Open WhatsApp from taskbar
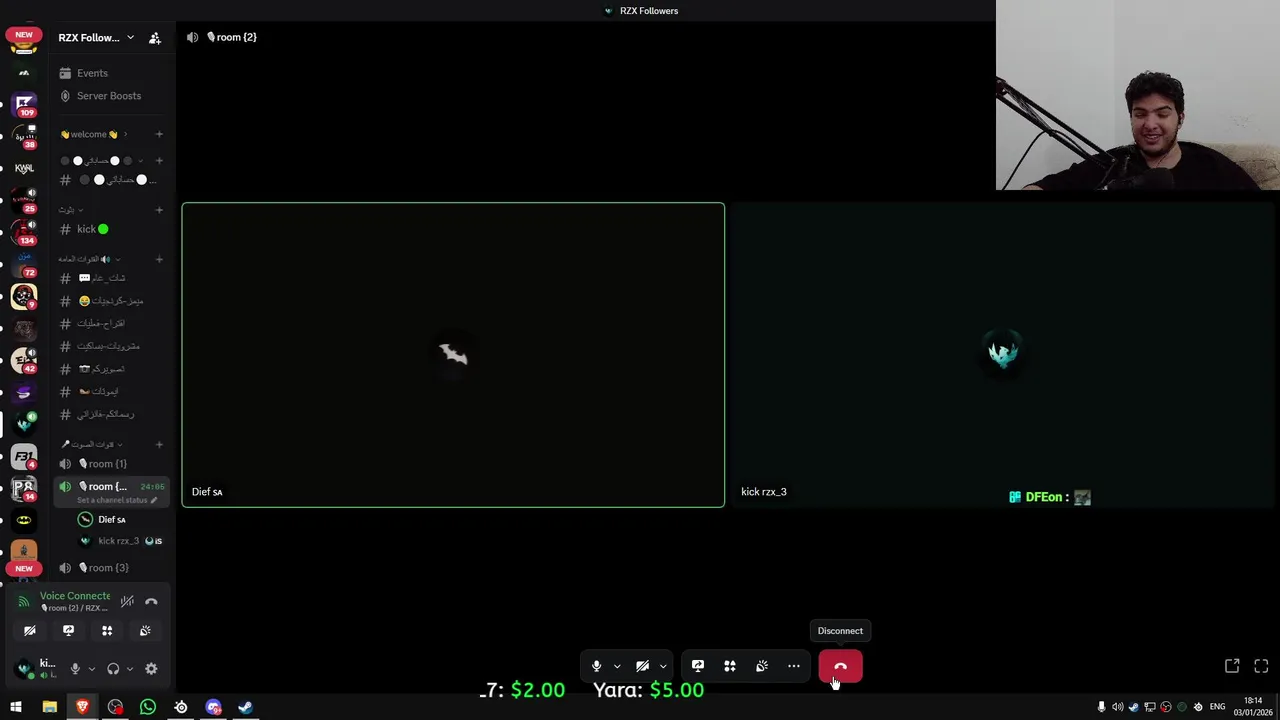 (148, 707)
